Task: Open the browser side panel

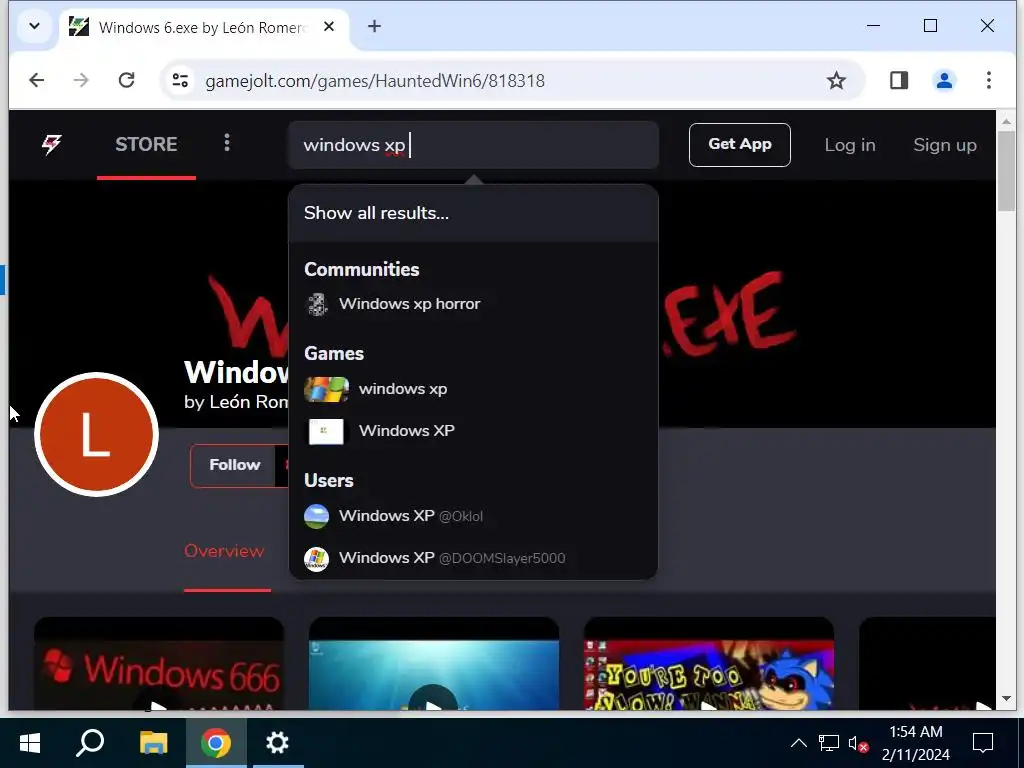Action: coord(899,80)
